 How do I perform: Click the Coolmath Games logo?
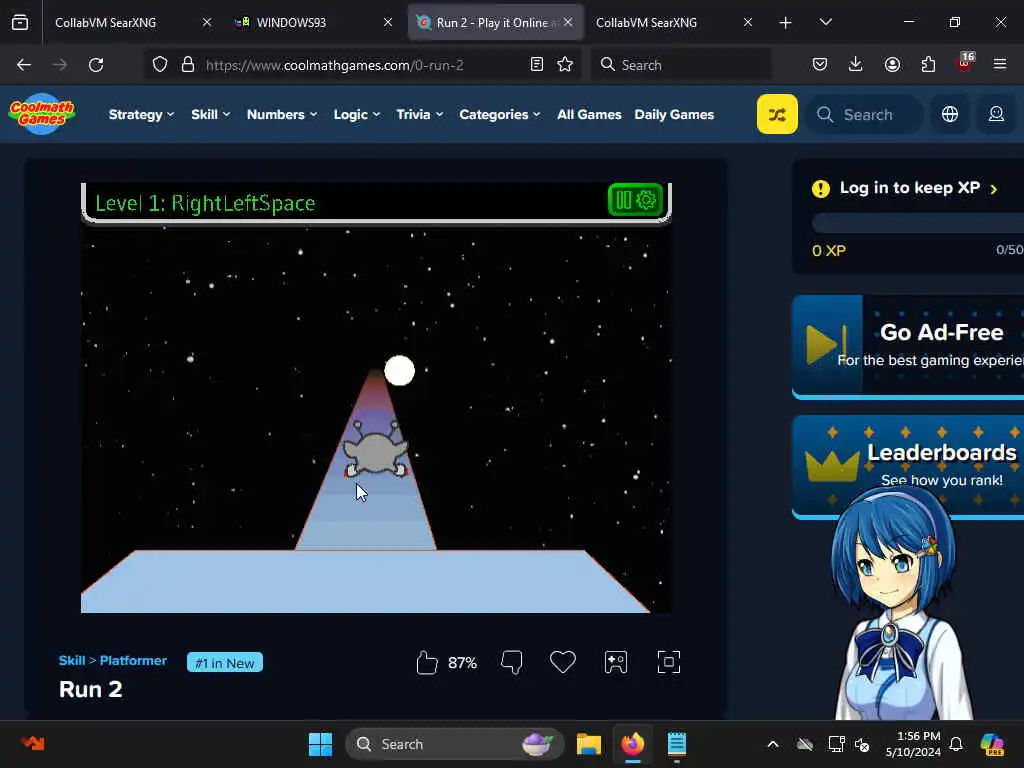click(42, 114)
